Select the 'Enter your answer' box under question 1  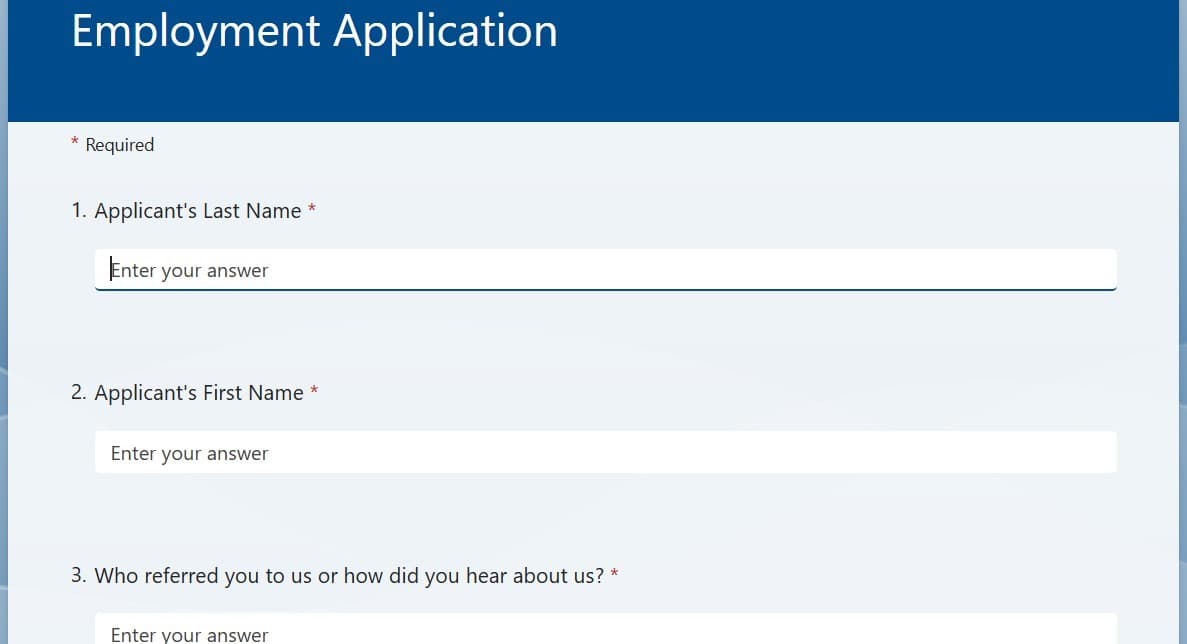[605, 269]
